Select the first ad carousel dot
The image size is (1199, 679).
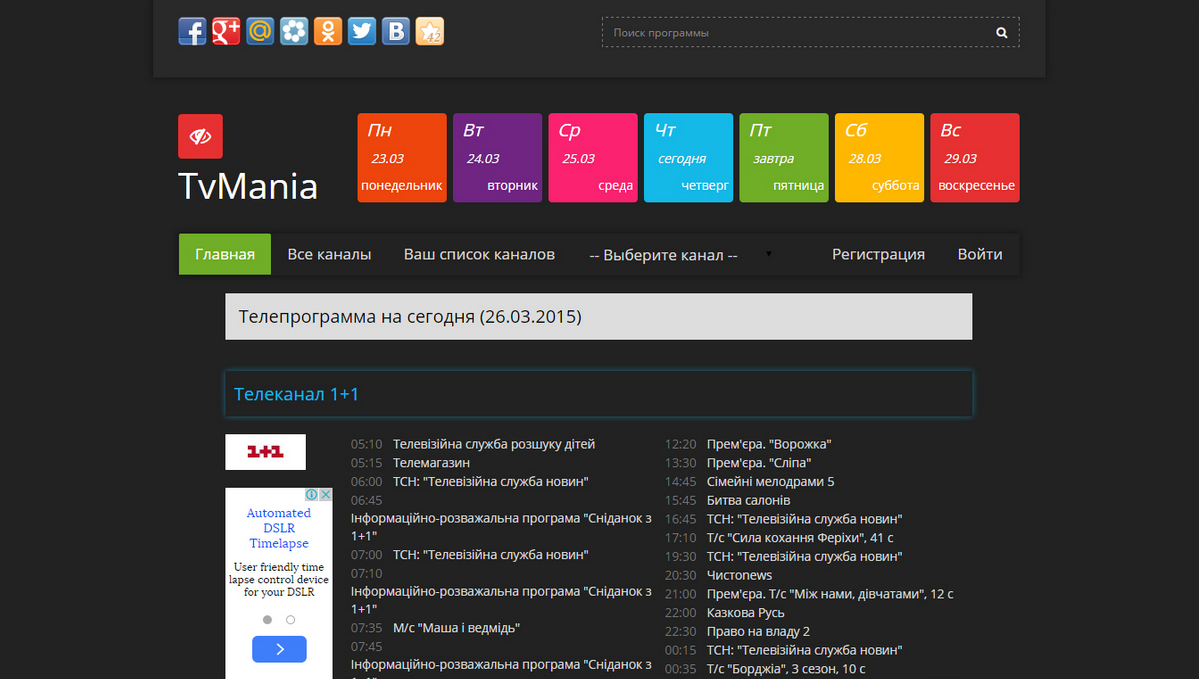pyautogui.click(x=267, y=620)
